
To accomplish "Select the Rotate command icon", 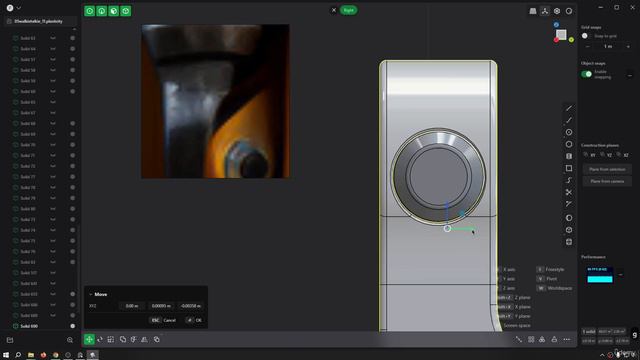I will point(100,339).
